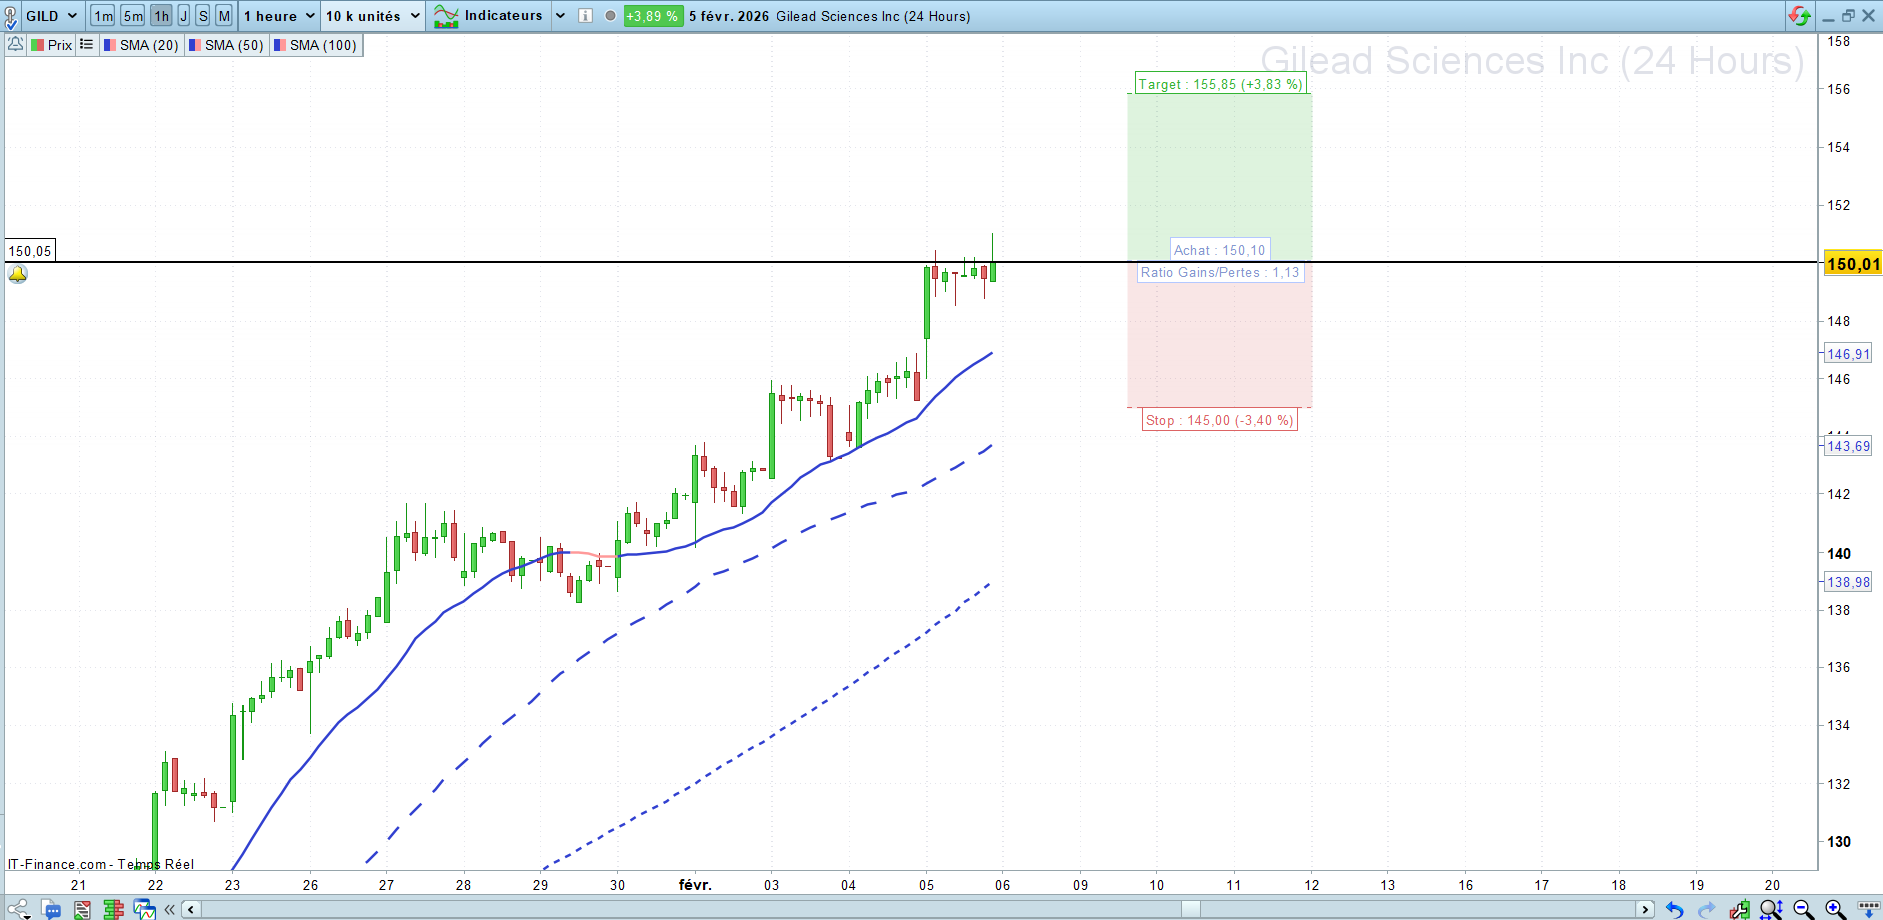Open SMA (50) indicator settings

pyautogui.click(x=226, y=45)
